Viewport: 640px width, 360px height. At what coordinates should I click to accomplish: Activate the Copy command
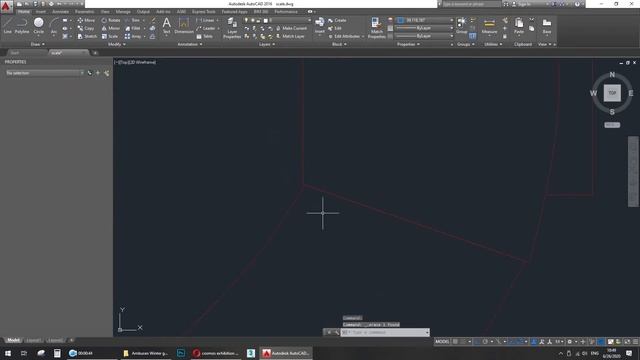[x=86, y=28]
